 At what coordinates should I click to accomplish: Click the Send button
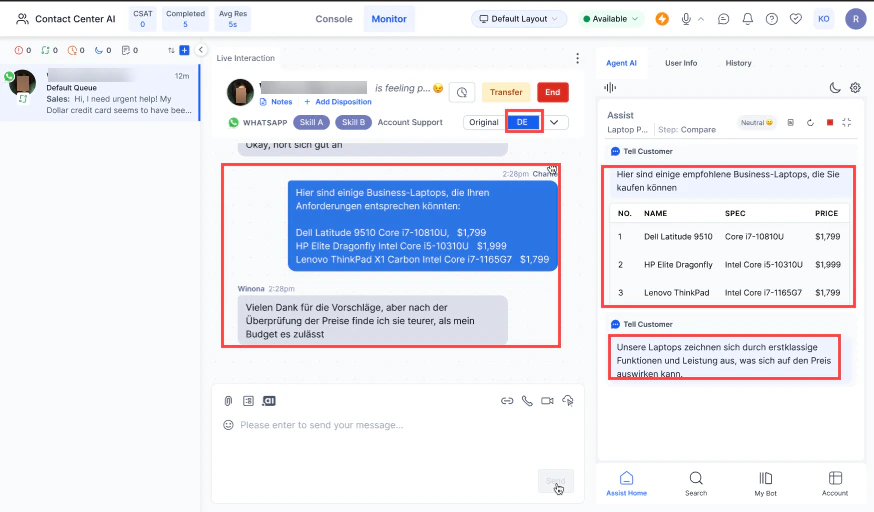pos(555,481)
